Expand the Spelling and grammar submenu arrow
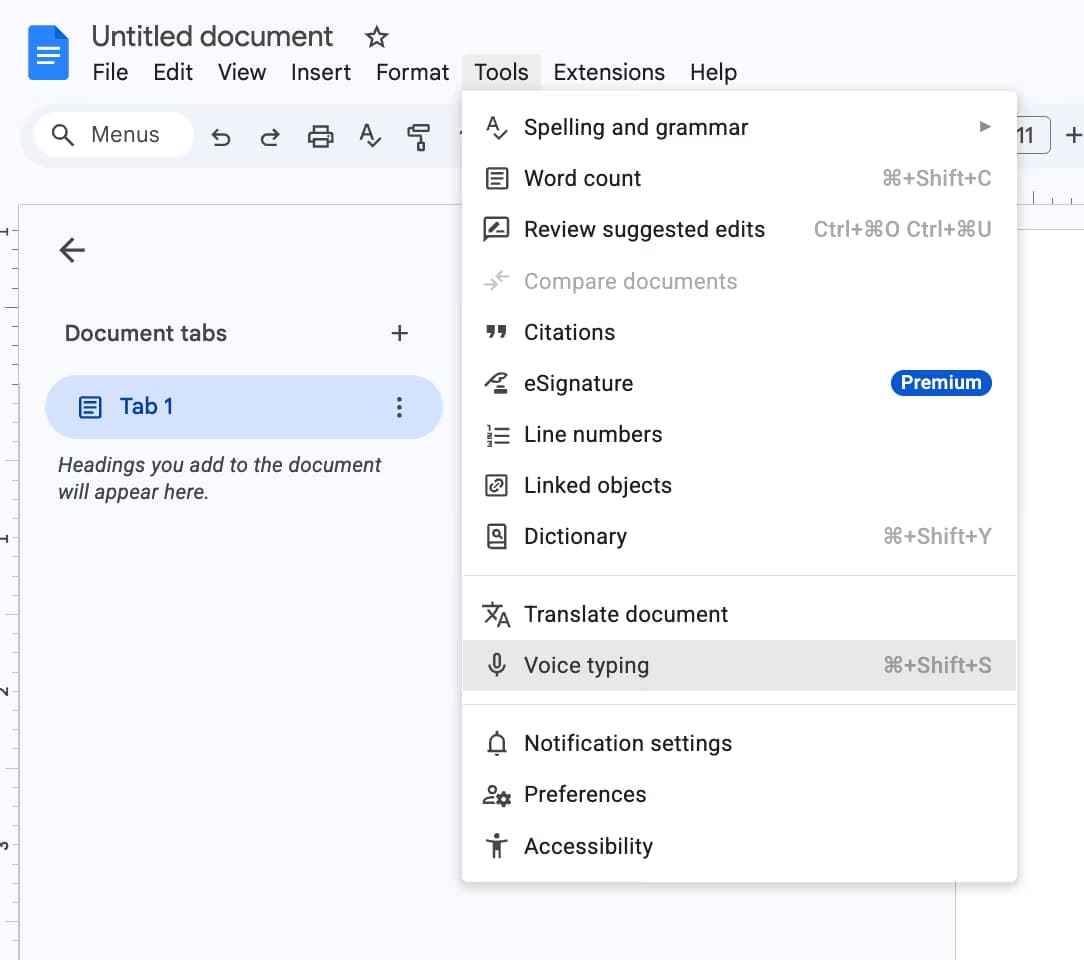The width and height of the screenshot is (1084, 960). point(984,126)
